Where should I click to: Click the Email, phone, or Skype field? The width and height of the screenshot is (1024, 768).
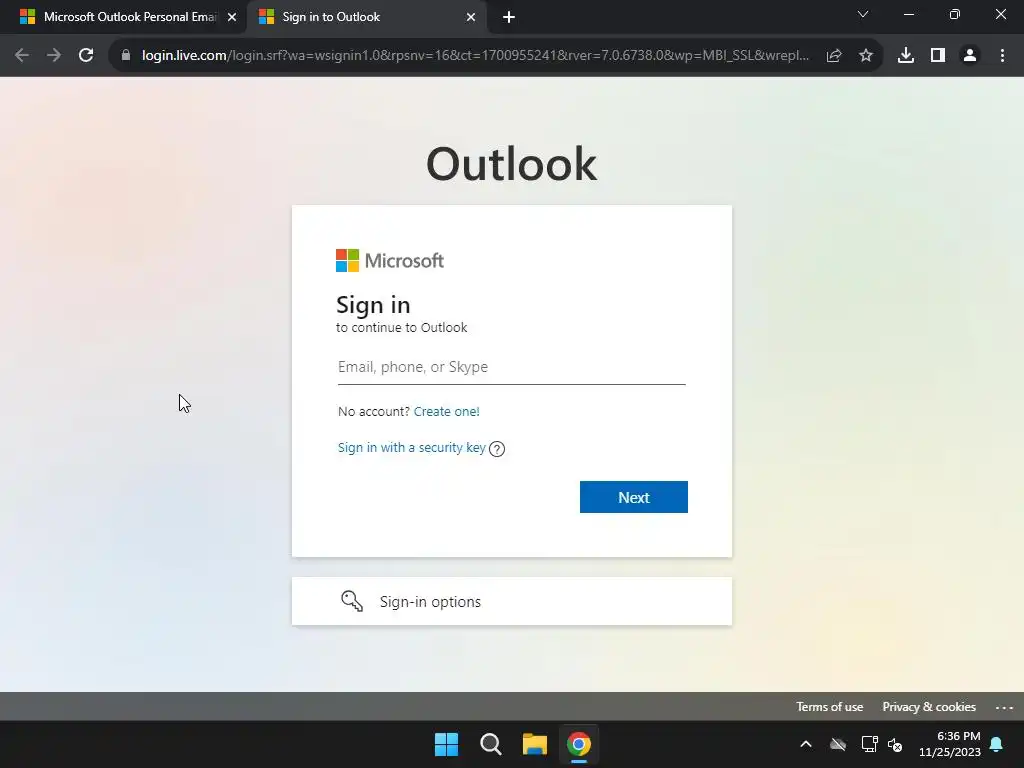point(511,367)
